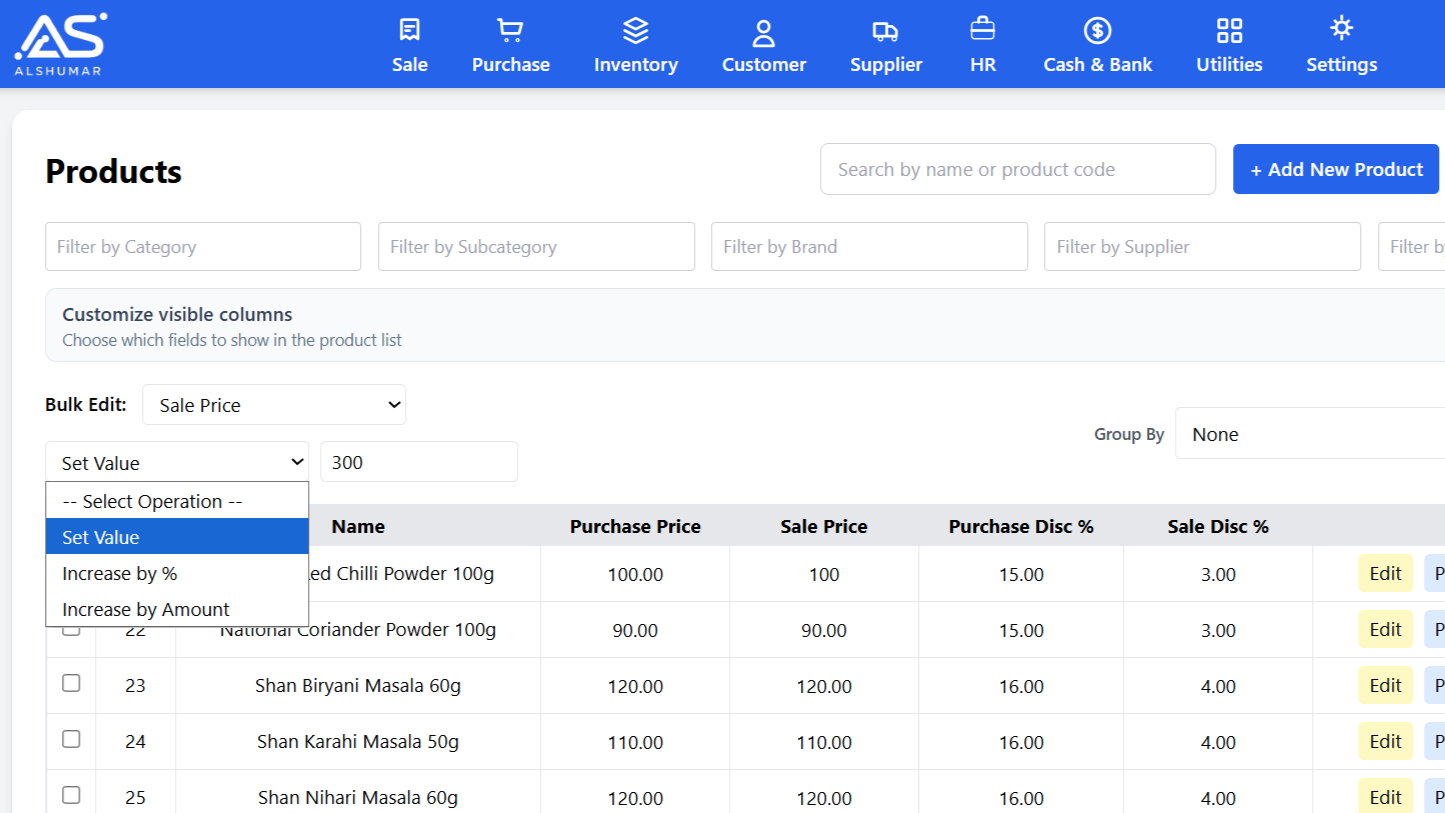1445x813 pixels.
Task: Open the HR briefcase icon
Action: tap(982, 29)
